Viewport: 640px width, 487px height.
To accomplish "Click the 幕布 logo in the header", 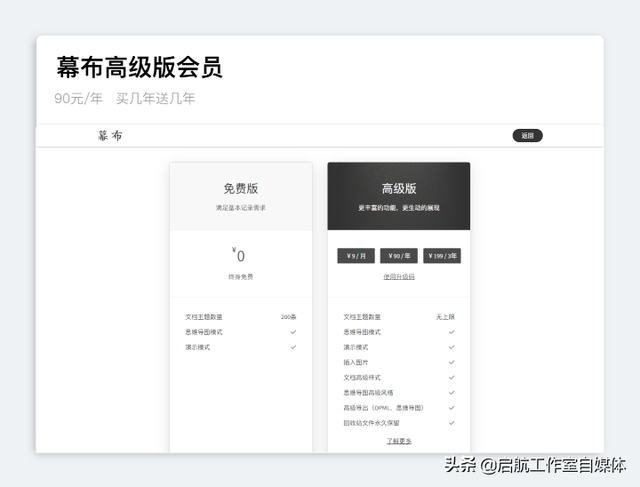I will [x=110, y=136].
